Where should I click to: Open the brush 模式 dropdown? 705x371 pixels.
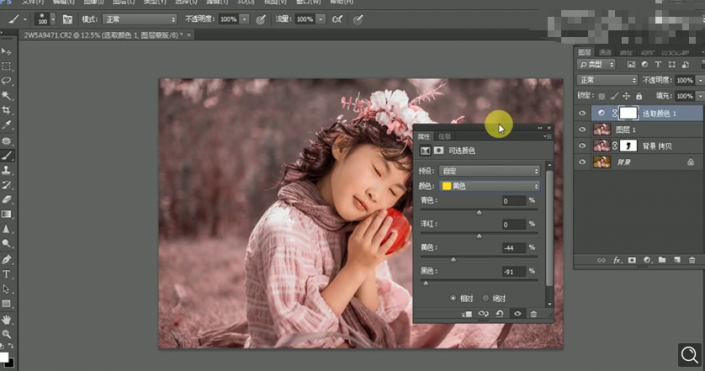(140, 19)
